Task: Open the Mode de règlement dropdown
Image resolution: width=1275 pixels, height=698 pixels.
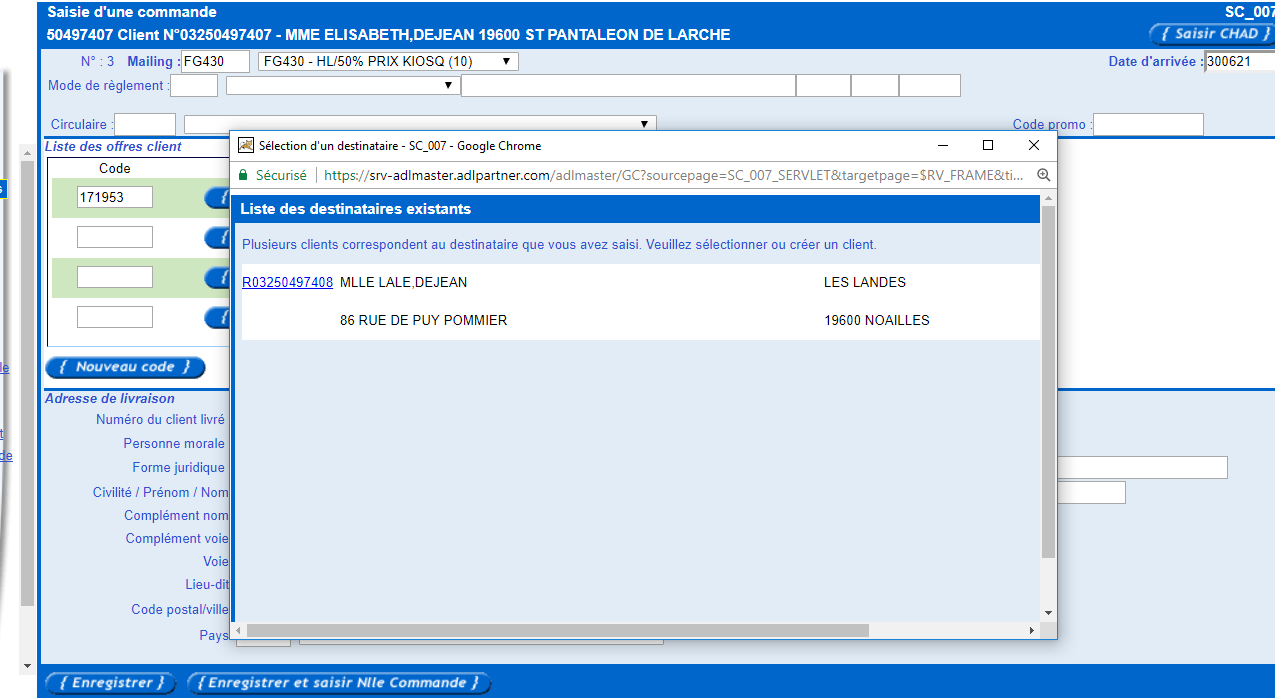Action: click(x=342, y=86)
